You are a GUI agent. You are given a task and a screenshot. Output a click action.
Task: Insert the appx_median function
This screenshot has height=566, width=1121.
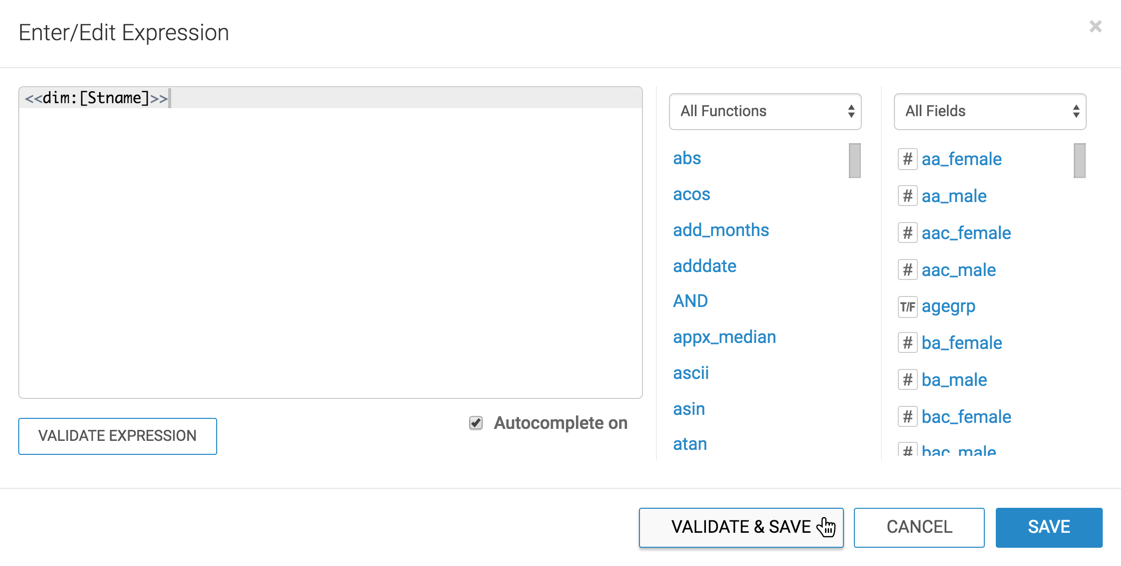coord(724,337)
